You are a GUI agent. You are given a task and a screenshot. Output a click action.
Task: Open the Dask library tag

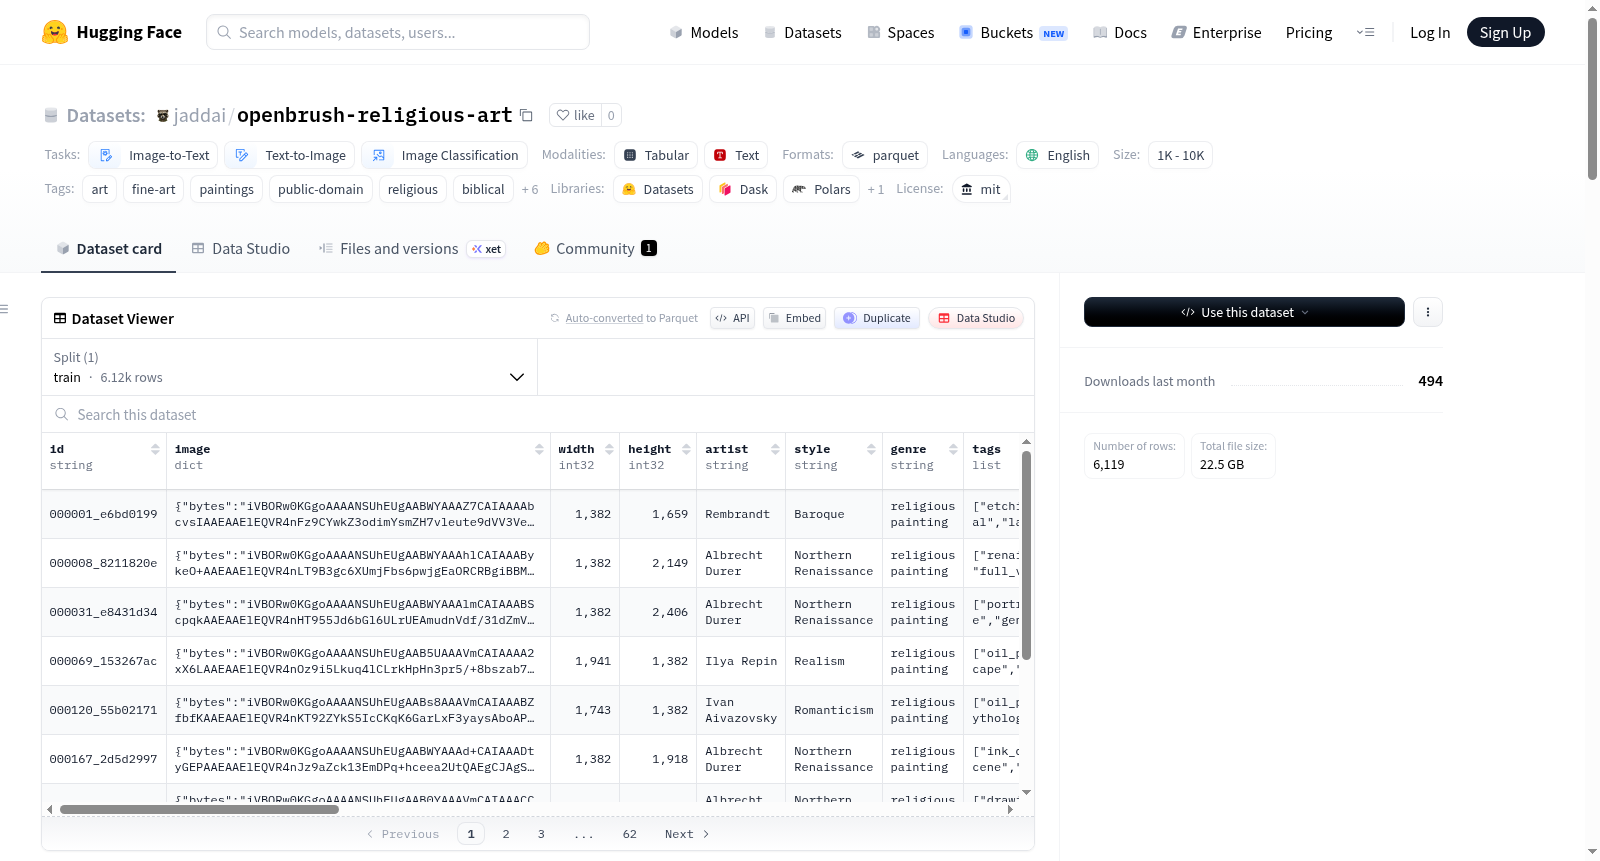tap(743, 189)
